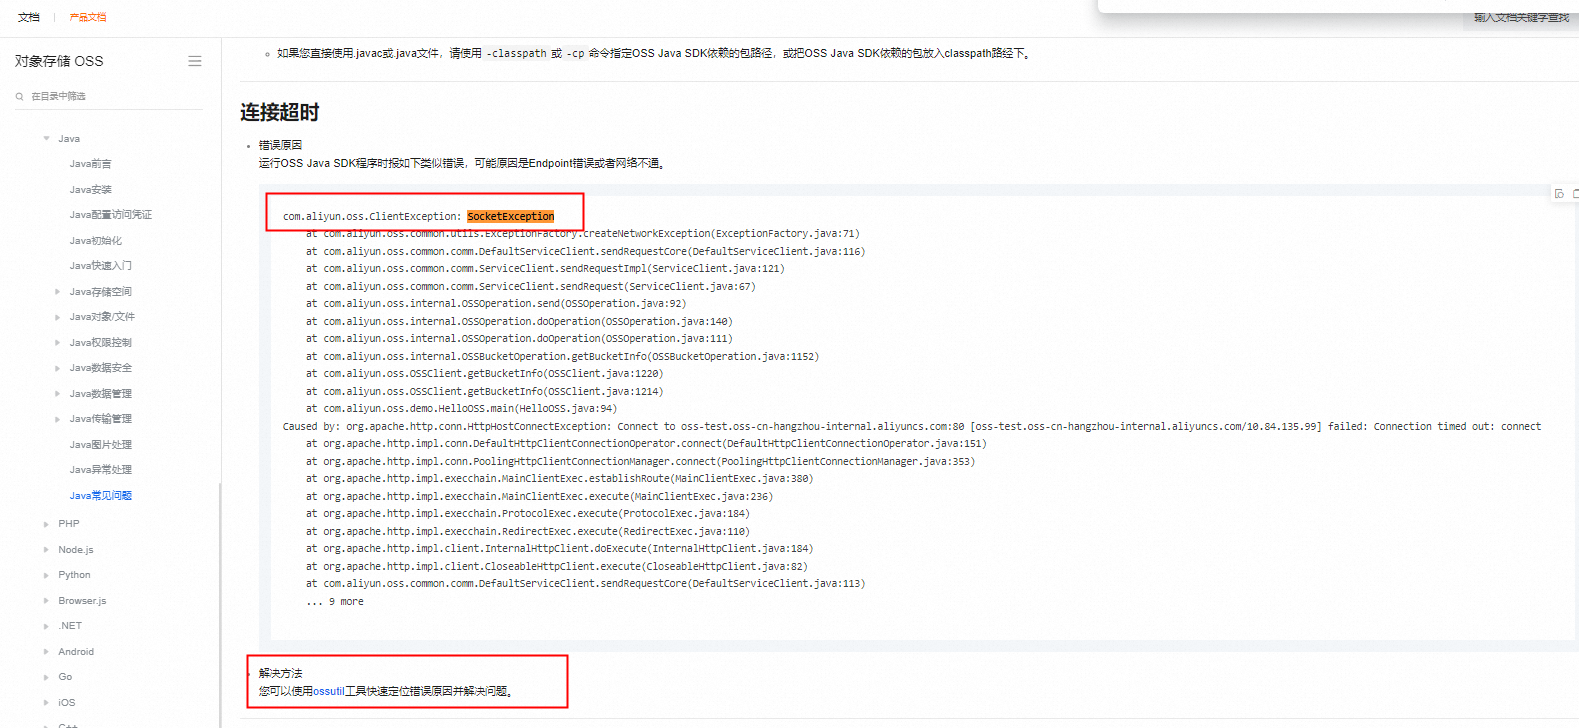Expand the Python node arrow
Viewport: 1579px width, 728px height.
46,575
